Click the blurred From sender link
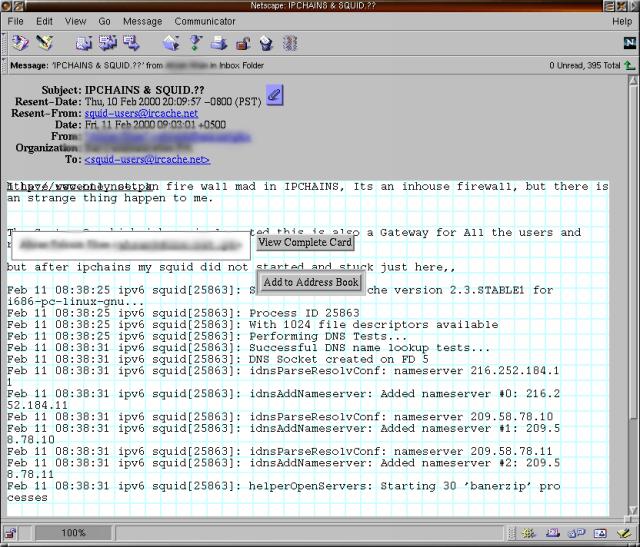The image size is (640, 547). [168, 136]
